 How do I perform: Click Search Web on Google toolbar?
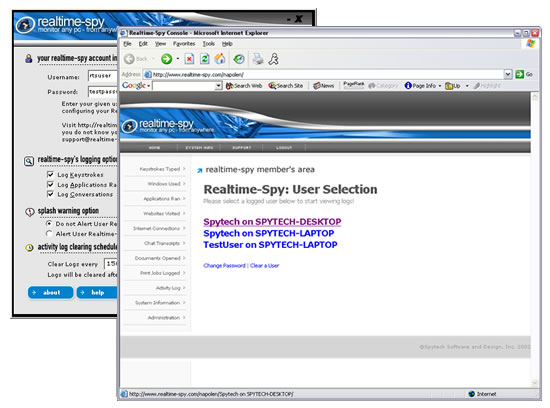[x=244, y=86]
